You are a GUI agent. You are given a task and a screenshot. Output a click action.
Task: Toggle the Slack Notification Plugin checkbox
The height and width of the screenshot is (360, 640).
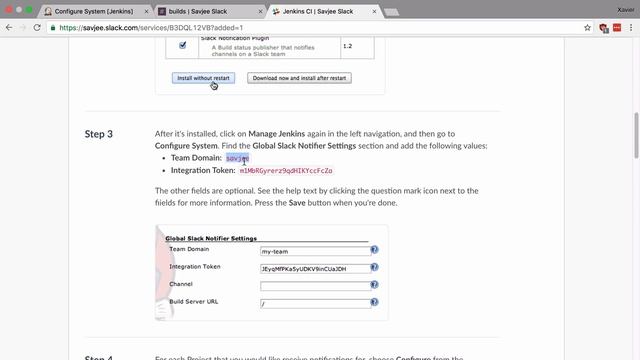tap(182, 45)
